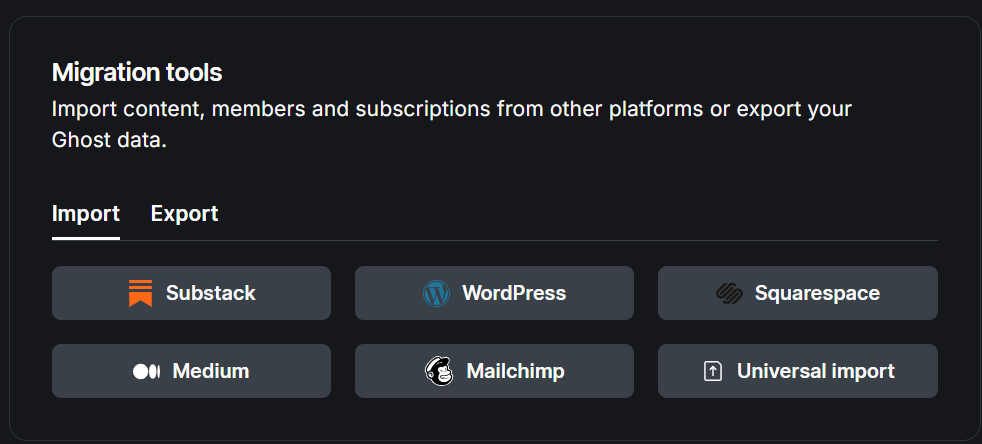Click the WordPress logo icon
The width and height of the screenshot is (982, 444).
pyautogui.click(x=436, y=293)
